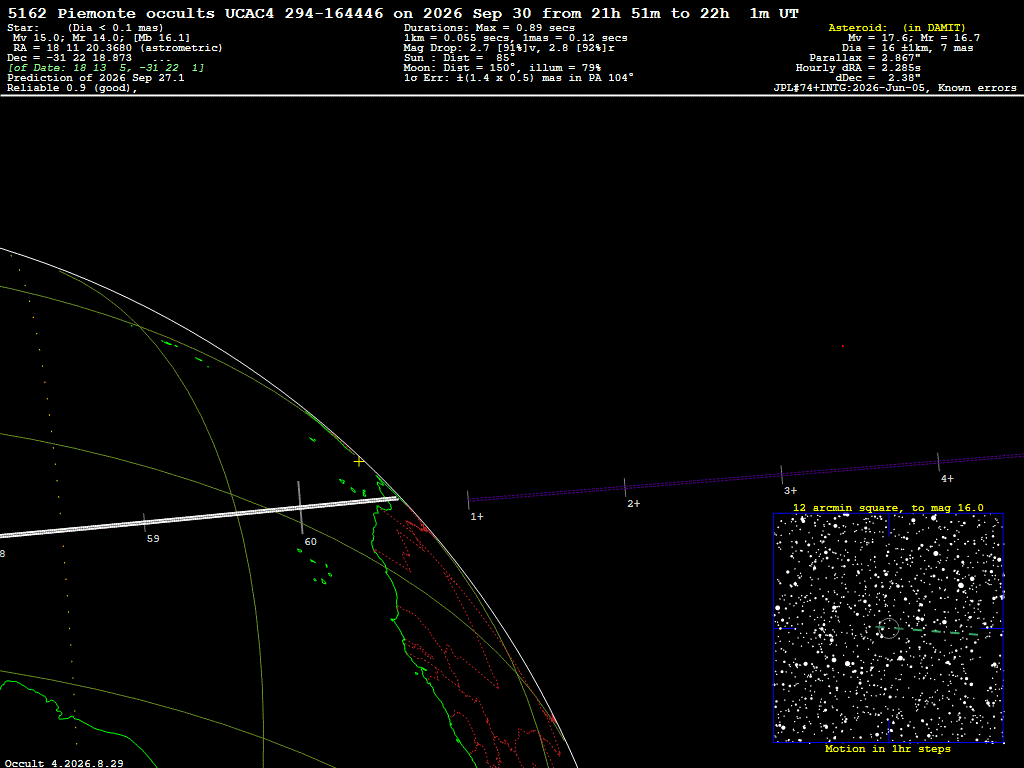1024x768 pixels.
Task: Click the small red dot in empty sky
Action: click(x=842, y=346)
